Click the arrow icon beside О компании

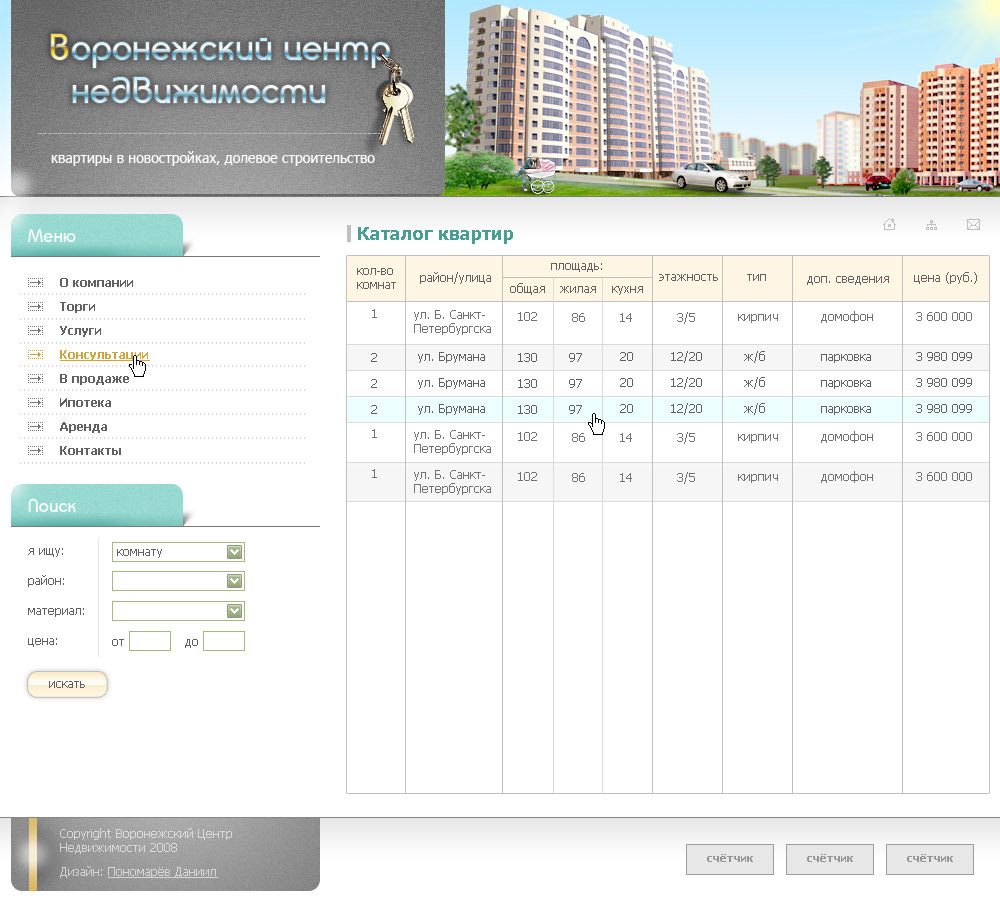click(x=36, y=283)
